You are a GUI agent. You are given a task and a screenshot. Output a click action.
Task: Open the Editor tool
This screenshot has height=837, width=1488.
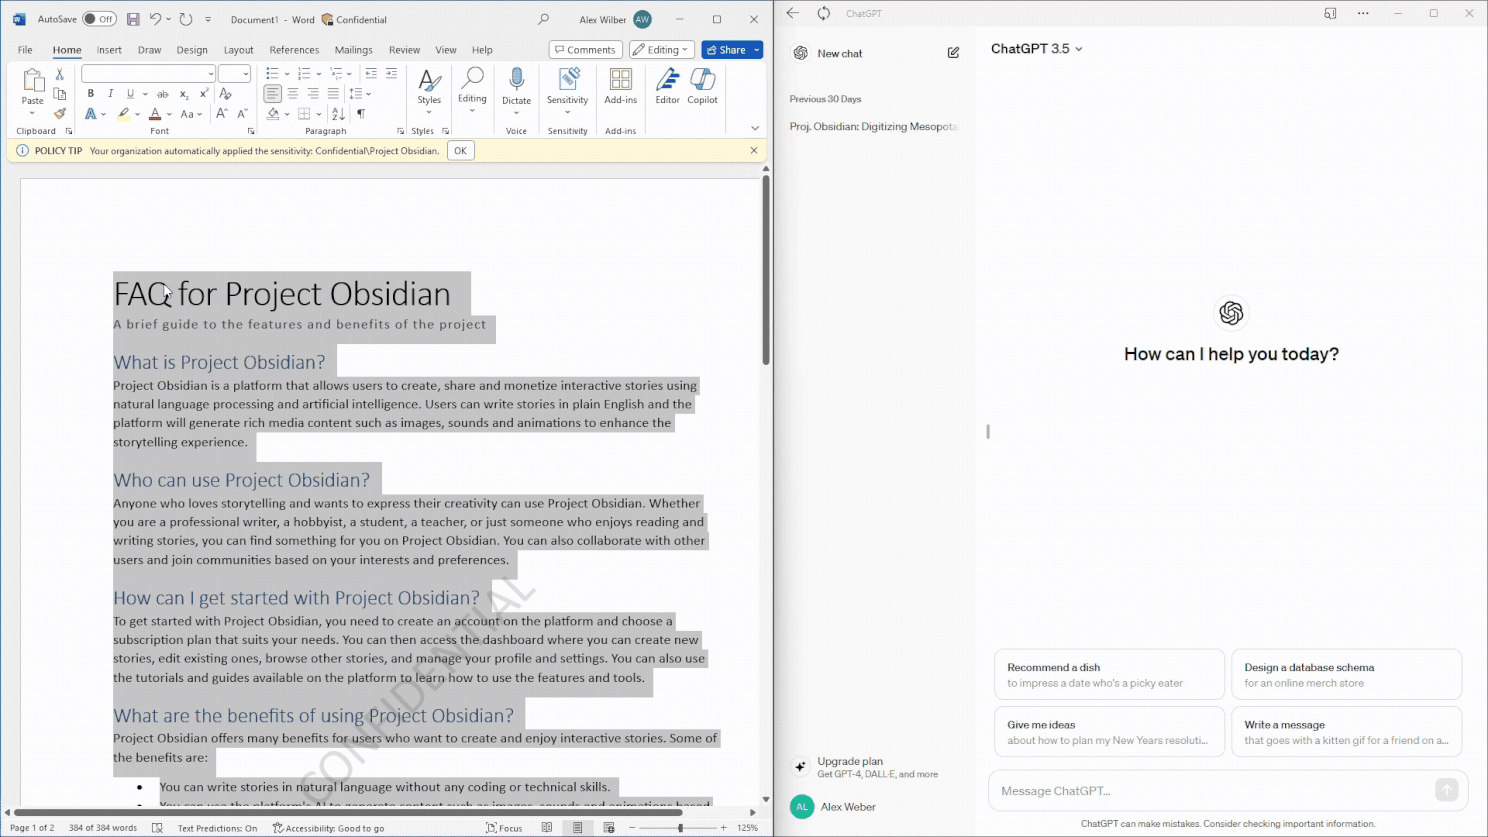coord(667,86)
